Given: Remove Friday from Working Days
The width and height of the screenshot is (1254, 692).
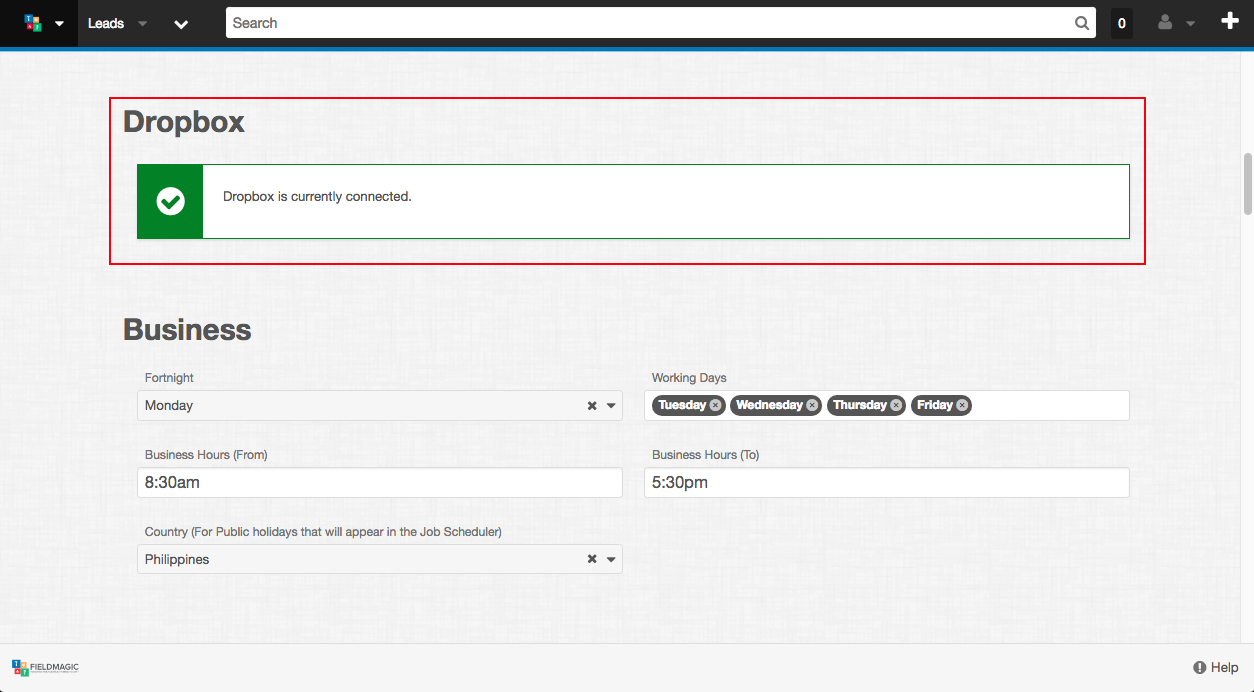Looking at the screenshot, I should [962, 405].
